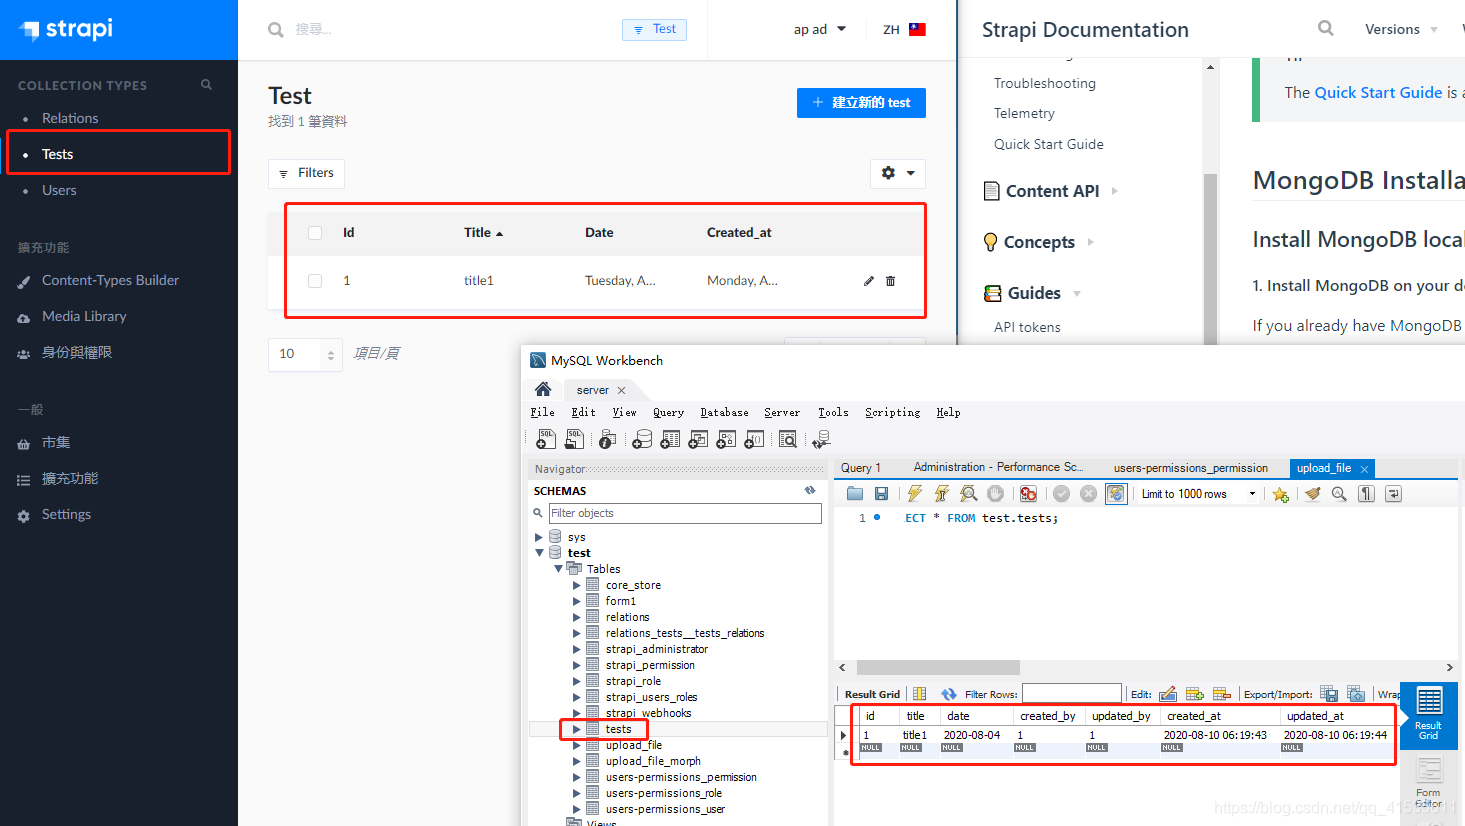
Task: Create new stored procedure icon
Action: tap(727, 439)
